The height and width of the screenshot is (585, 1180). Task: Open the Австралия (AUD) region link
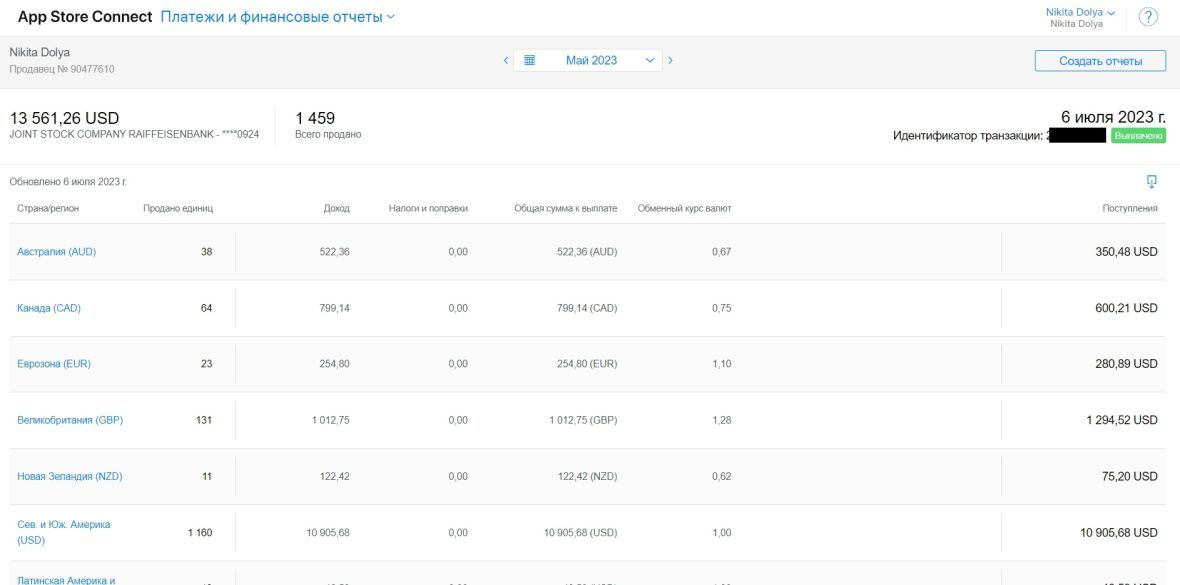(x=56, y=252)
